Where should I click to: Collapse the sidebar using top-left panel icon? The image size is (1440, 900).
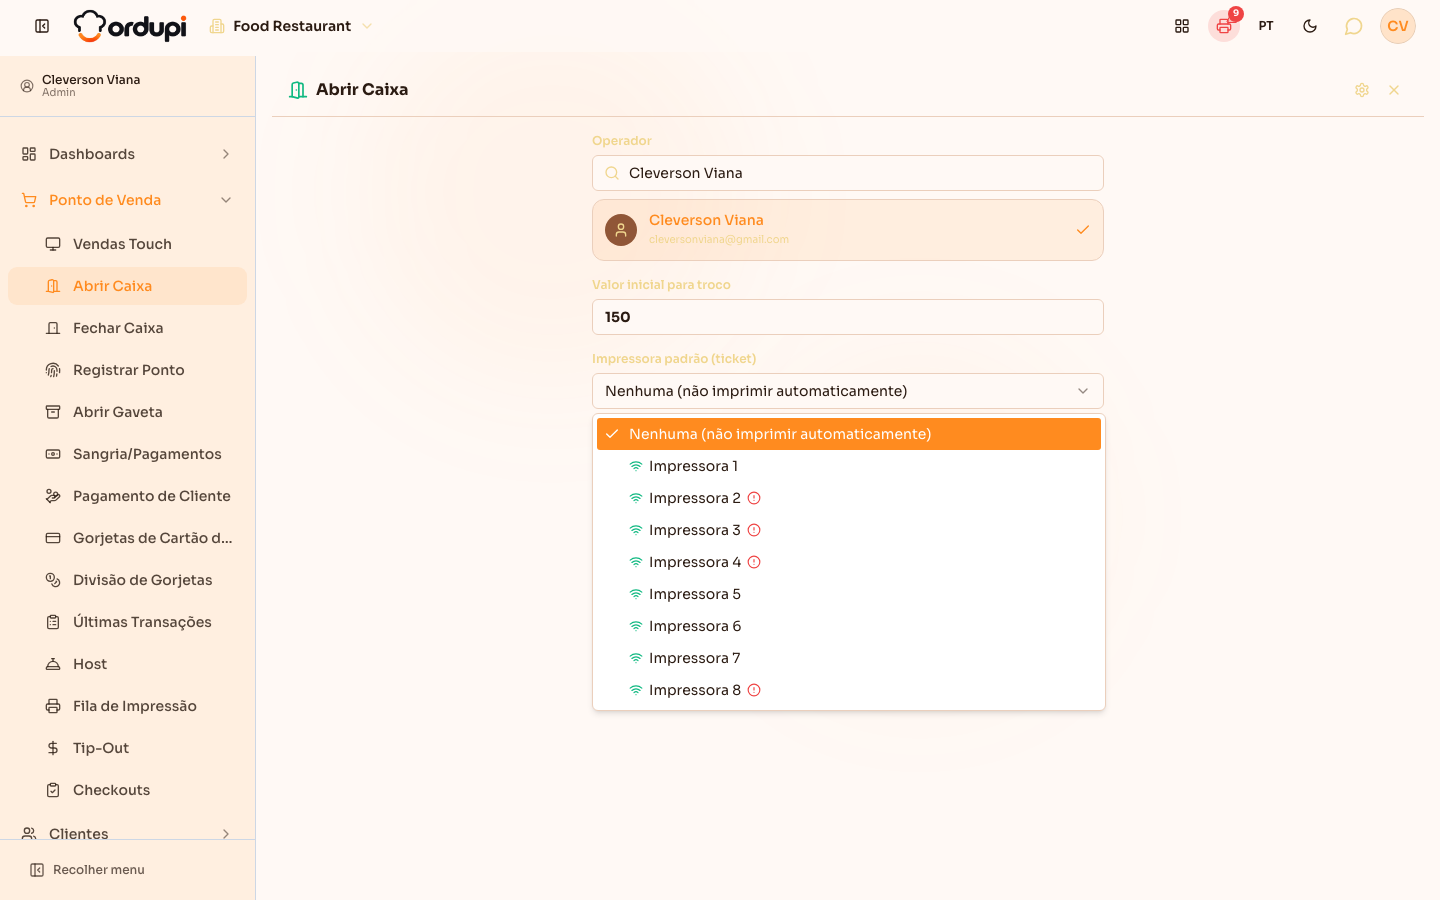(x=42, y=26)
